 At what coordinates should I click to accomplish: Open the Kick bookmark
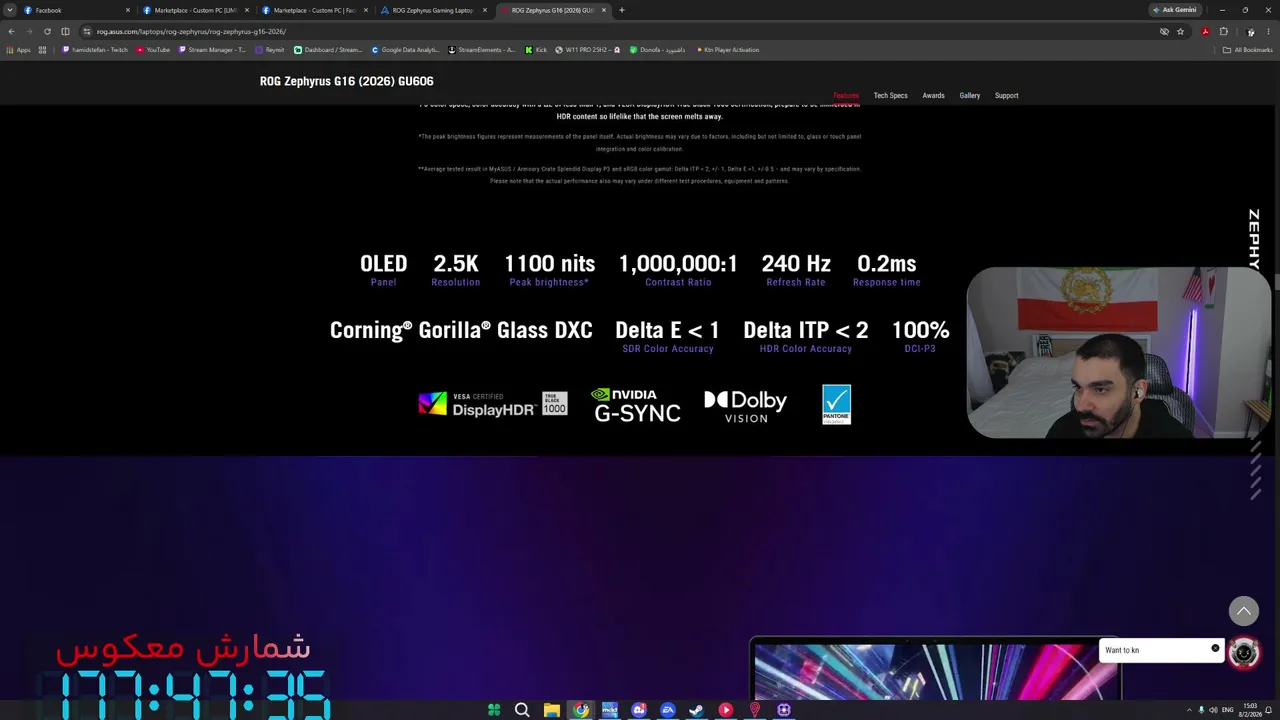coord(536,50)
